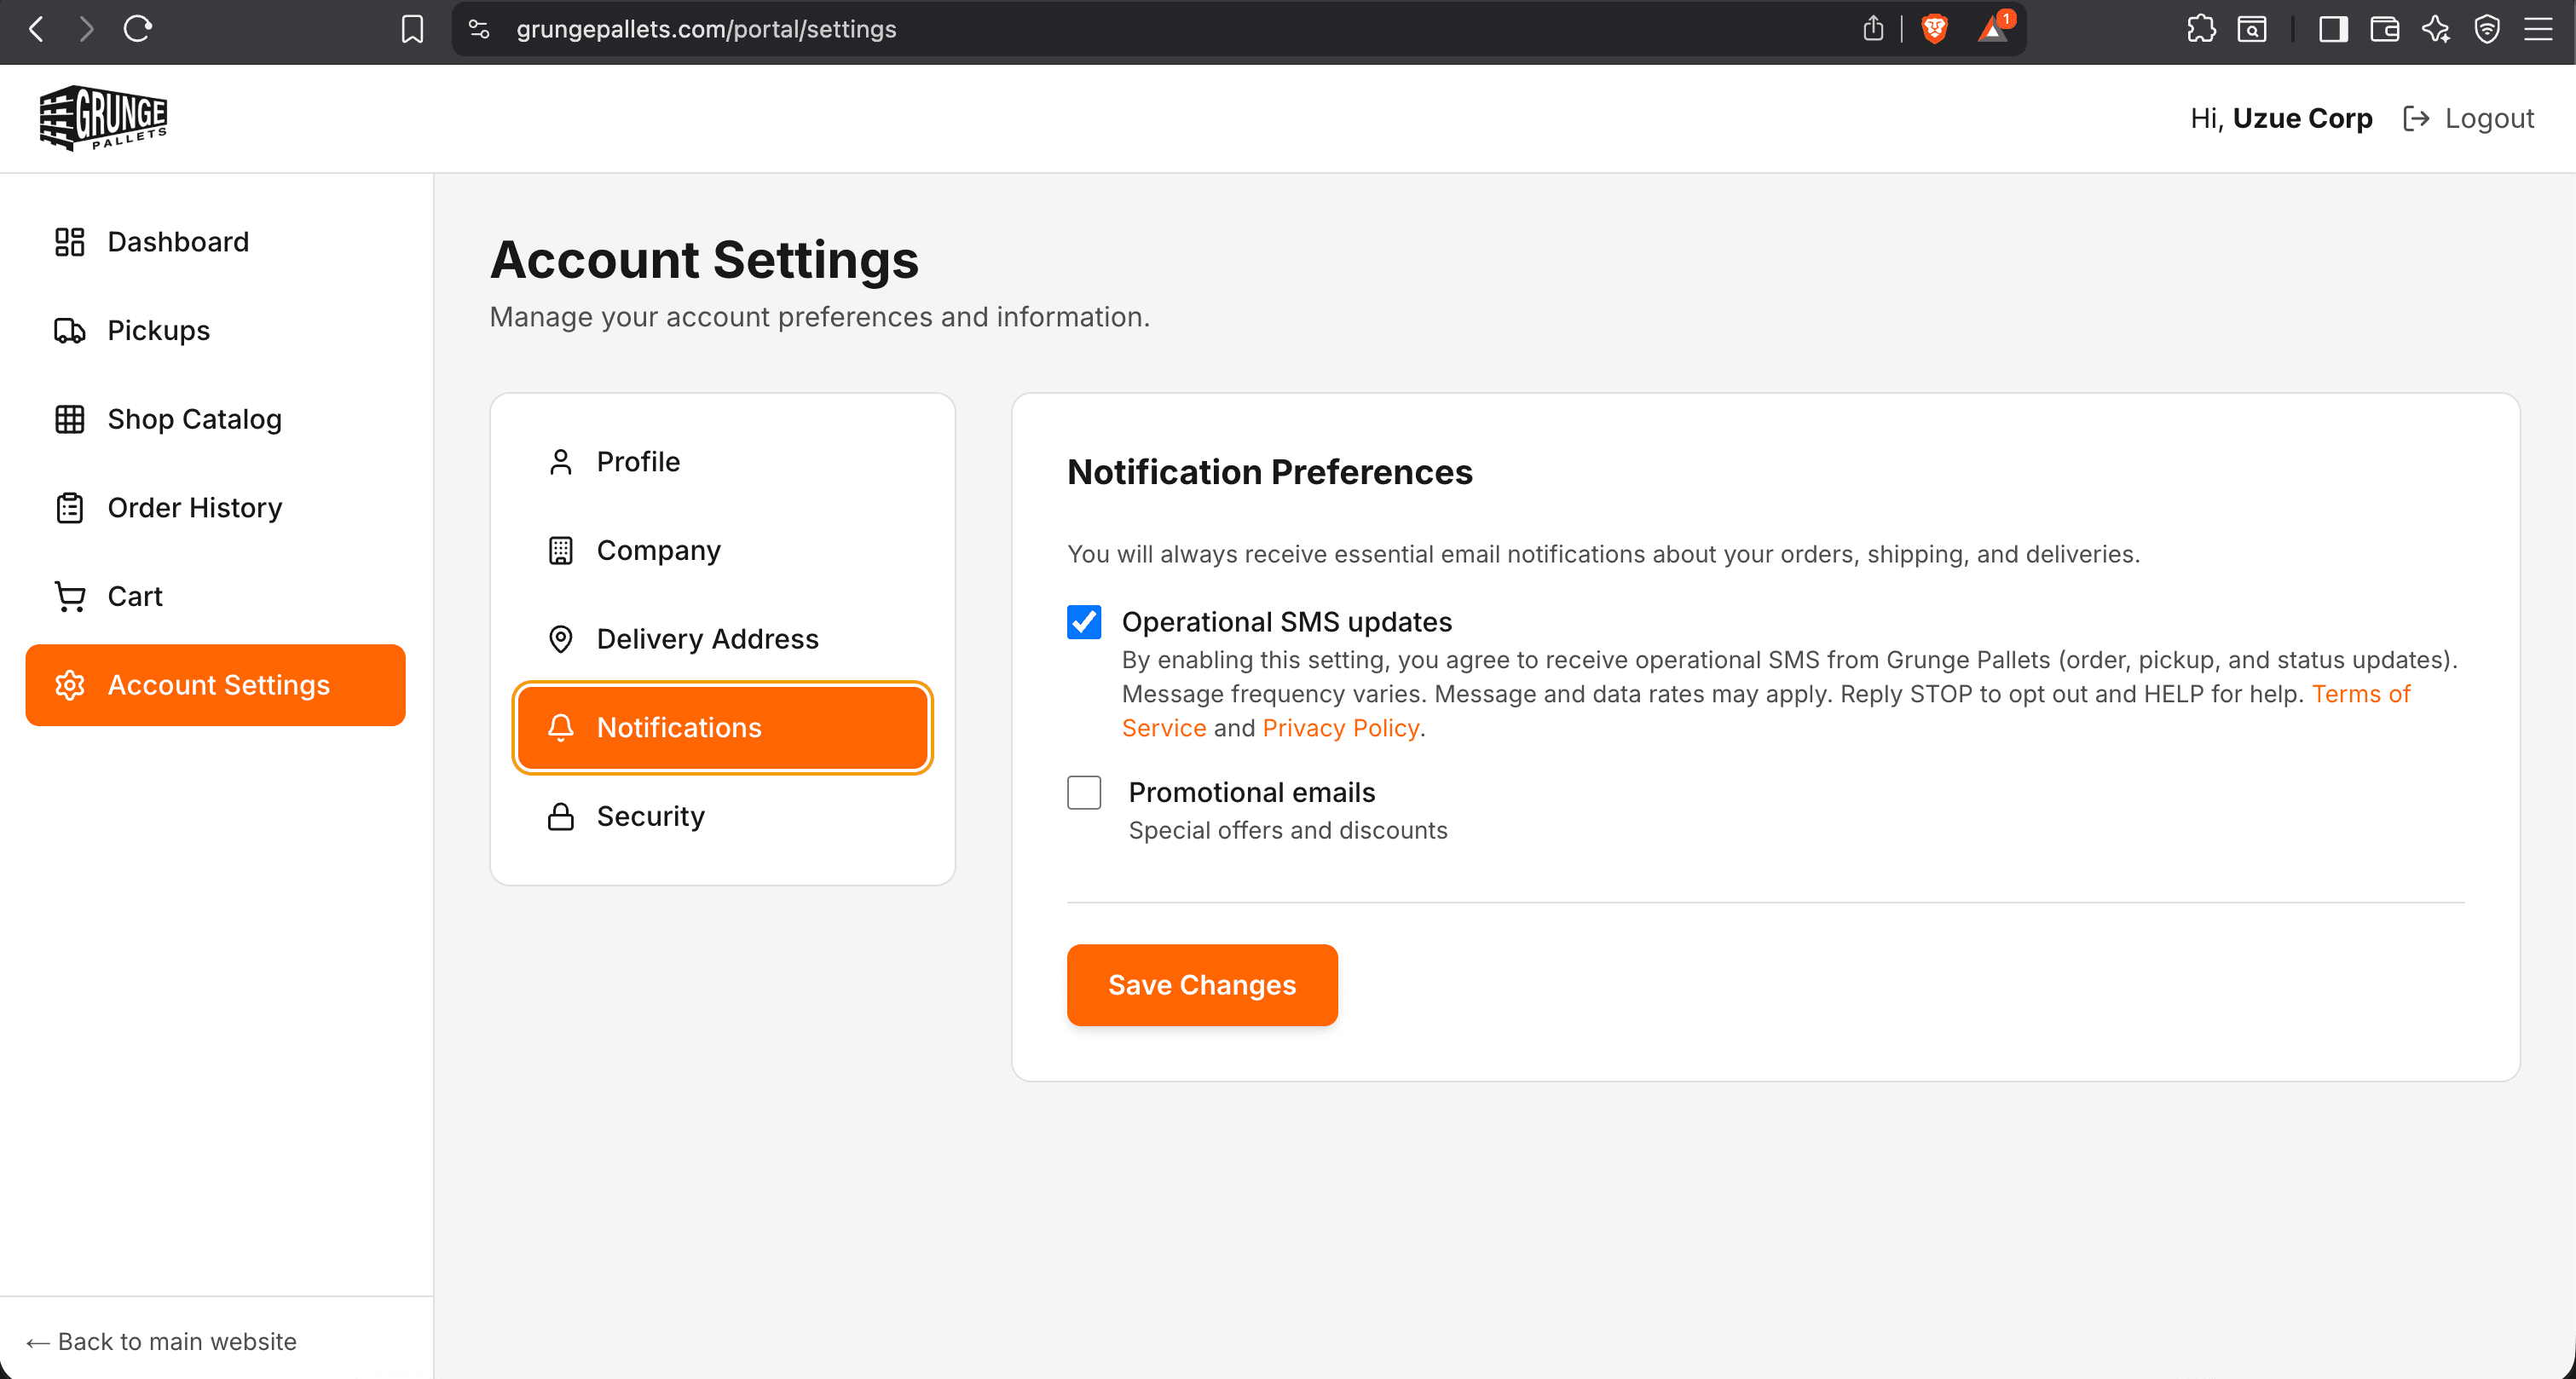
Task: Click Back to main website
Action: click(x=161, y=1341)
